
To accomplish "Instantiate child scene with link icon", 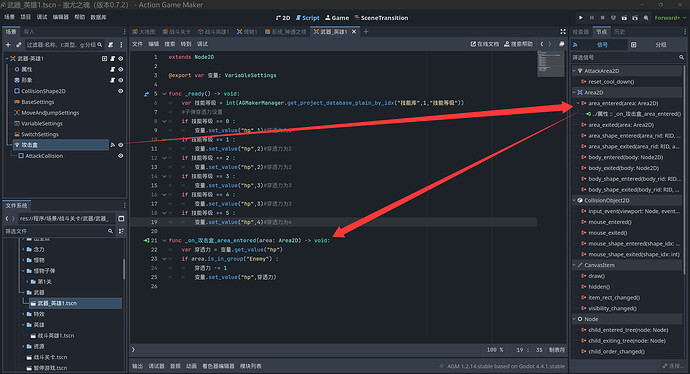I will [18, 44].
